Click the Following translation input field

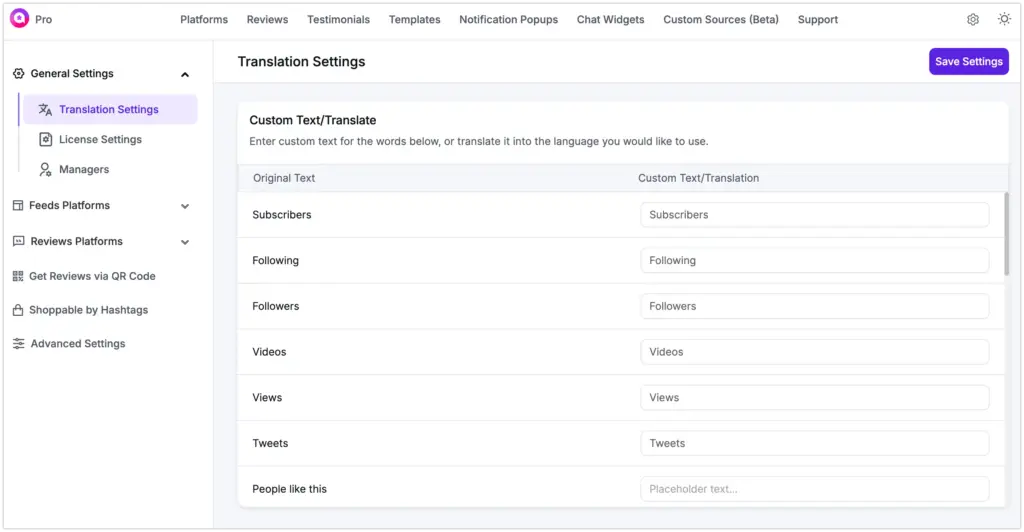click(814, 260)
